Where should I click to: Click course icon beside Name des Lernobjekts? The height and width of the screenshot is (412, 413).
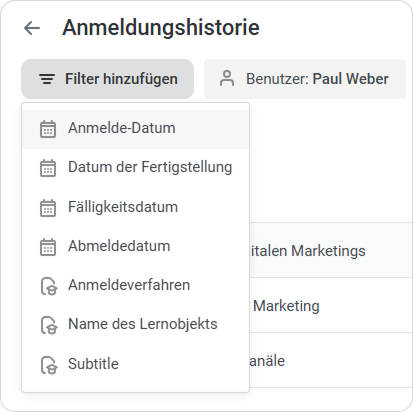49,325
